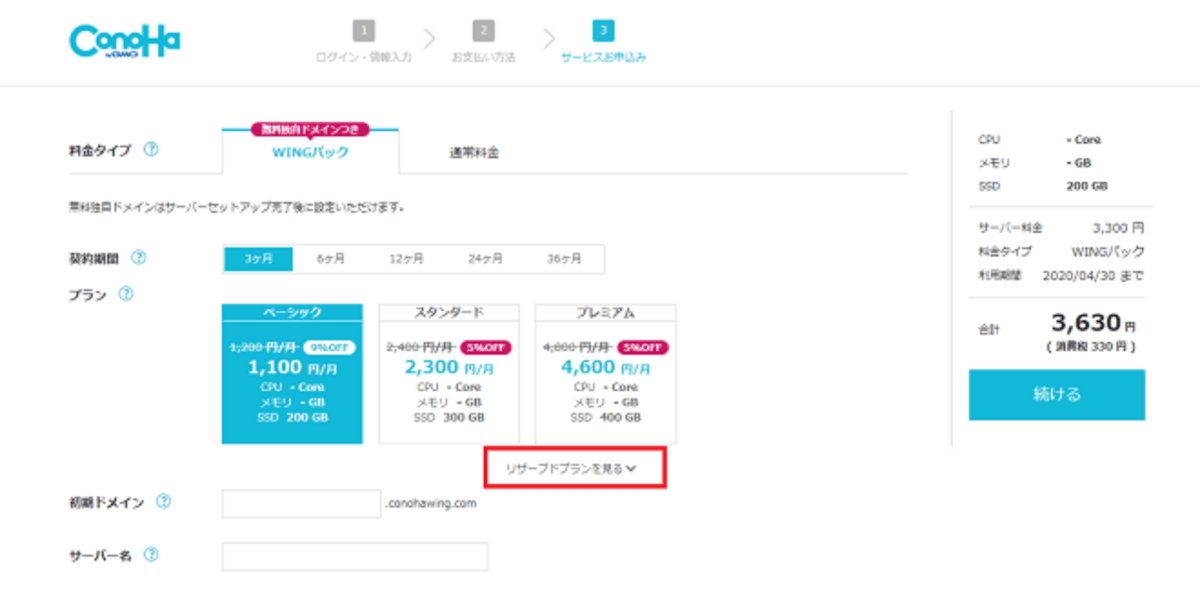Choose the 24ヶ月 contract period

tap(485, 258)
